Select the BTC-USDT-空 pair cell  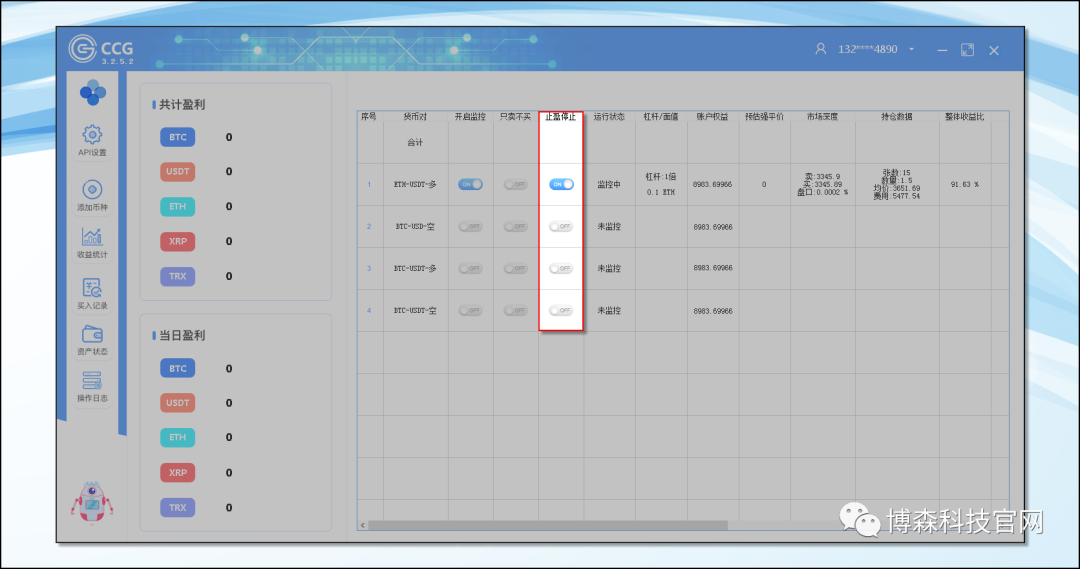pos(415,311)
